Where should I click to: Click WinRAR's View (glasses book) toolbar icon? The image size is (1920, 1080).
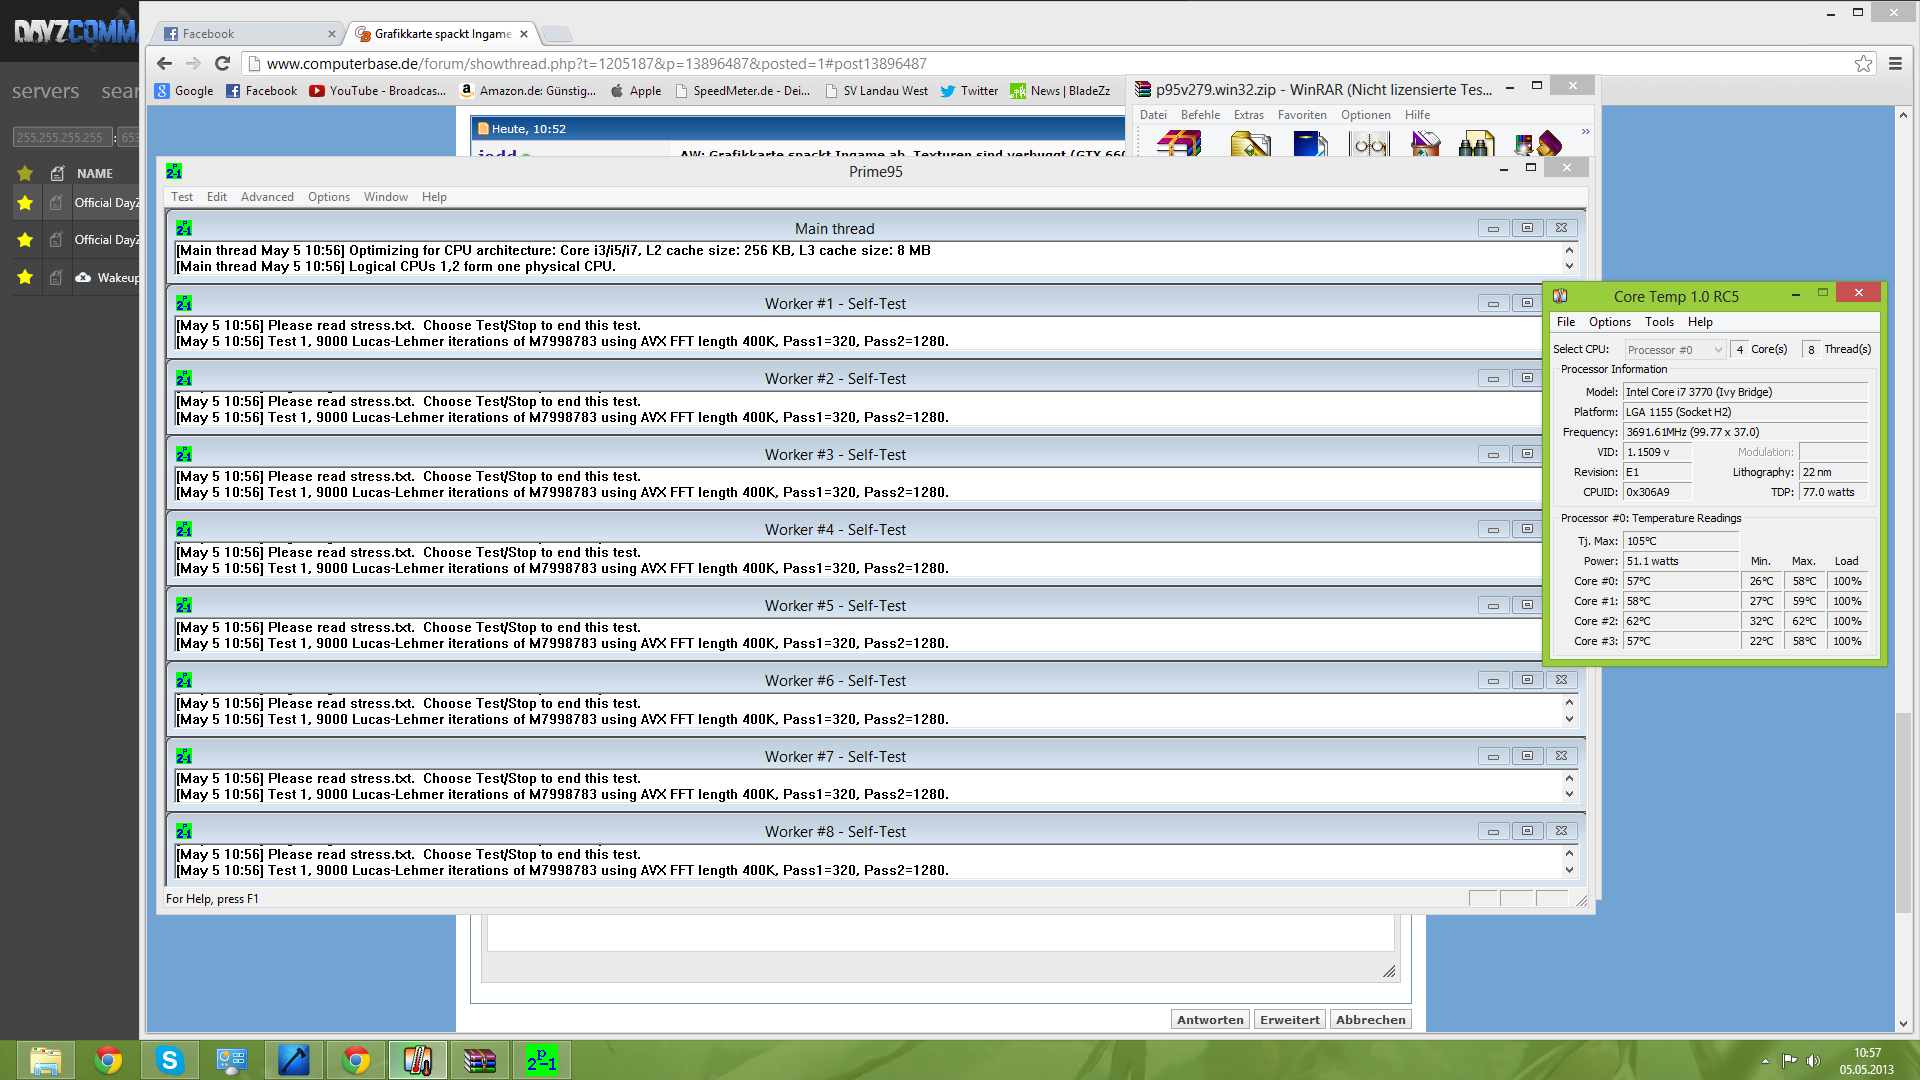click(1369, 145)
